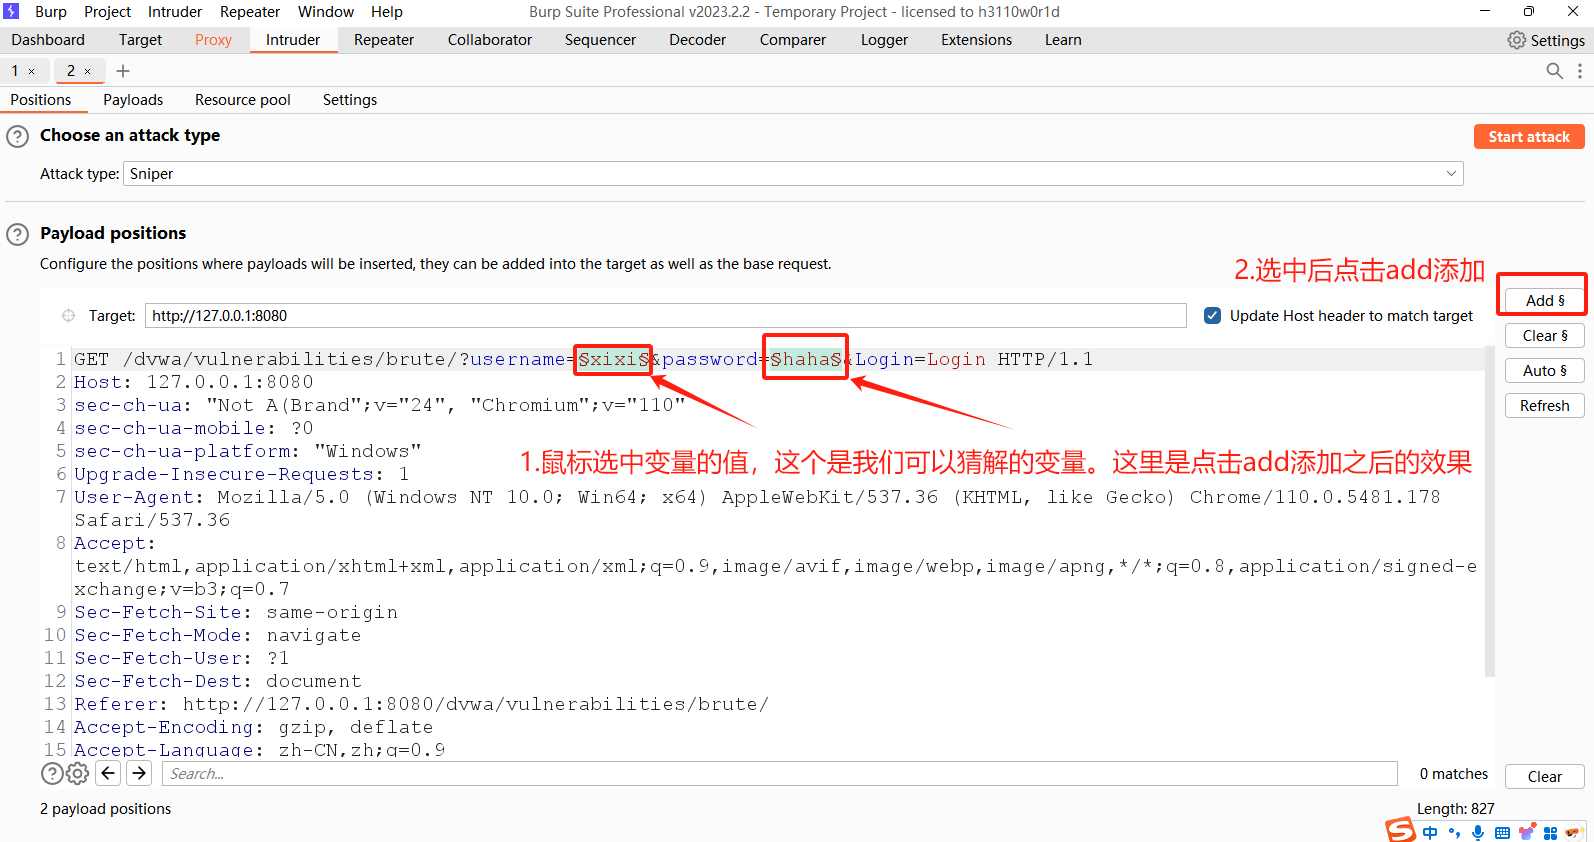
Task: Switch to the Comparer tab
Action: (793, 40)
